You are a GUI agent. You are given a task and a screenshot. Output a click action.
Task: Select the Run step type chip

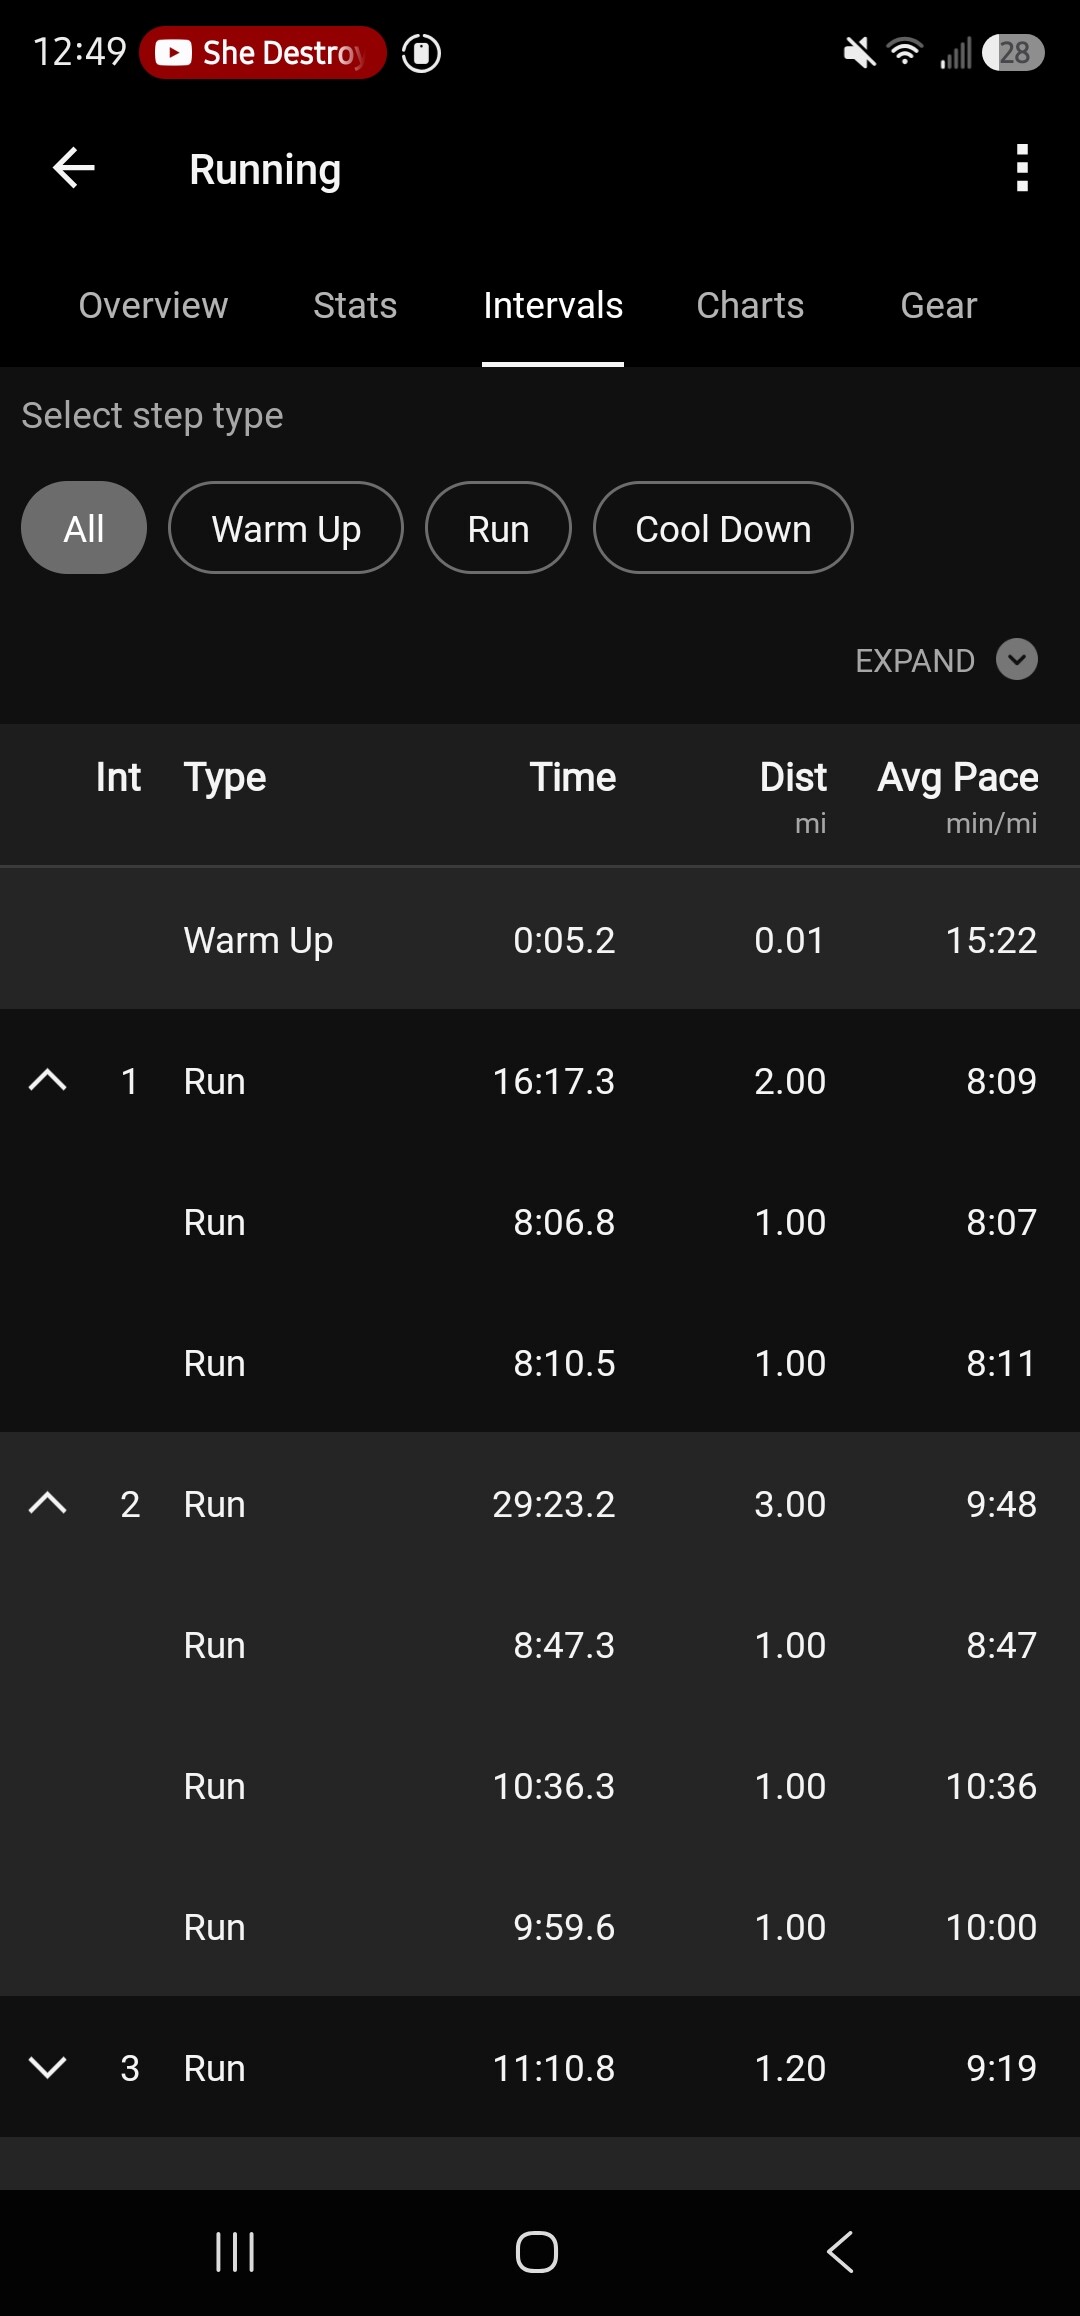[x=498, y=528]
